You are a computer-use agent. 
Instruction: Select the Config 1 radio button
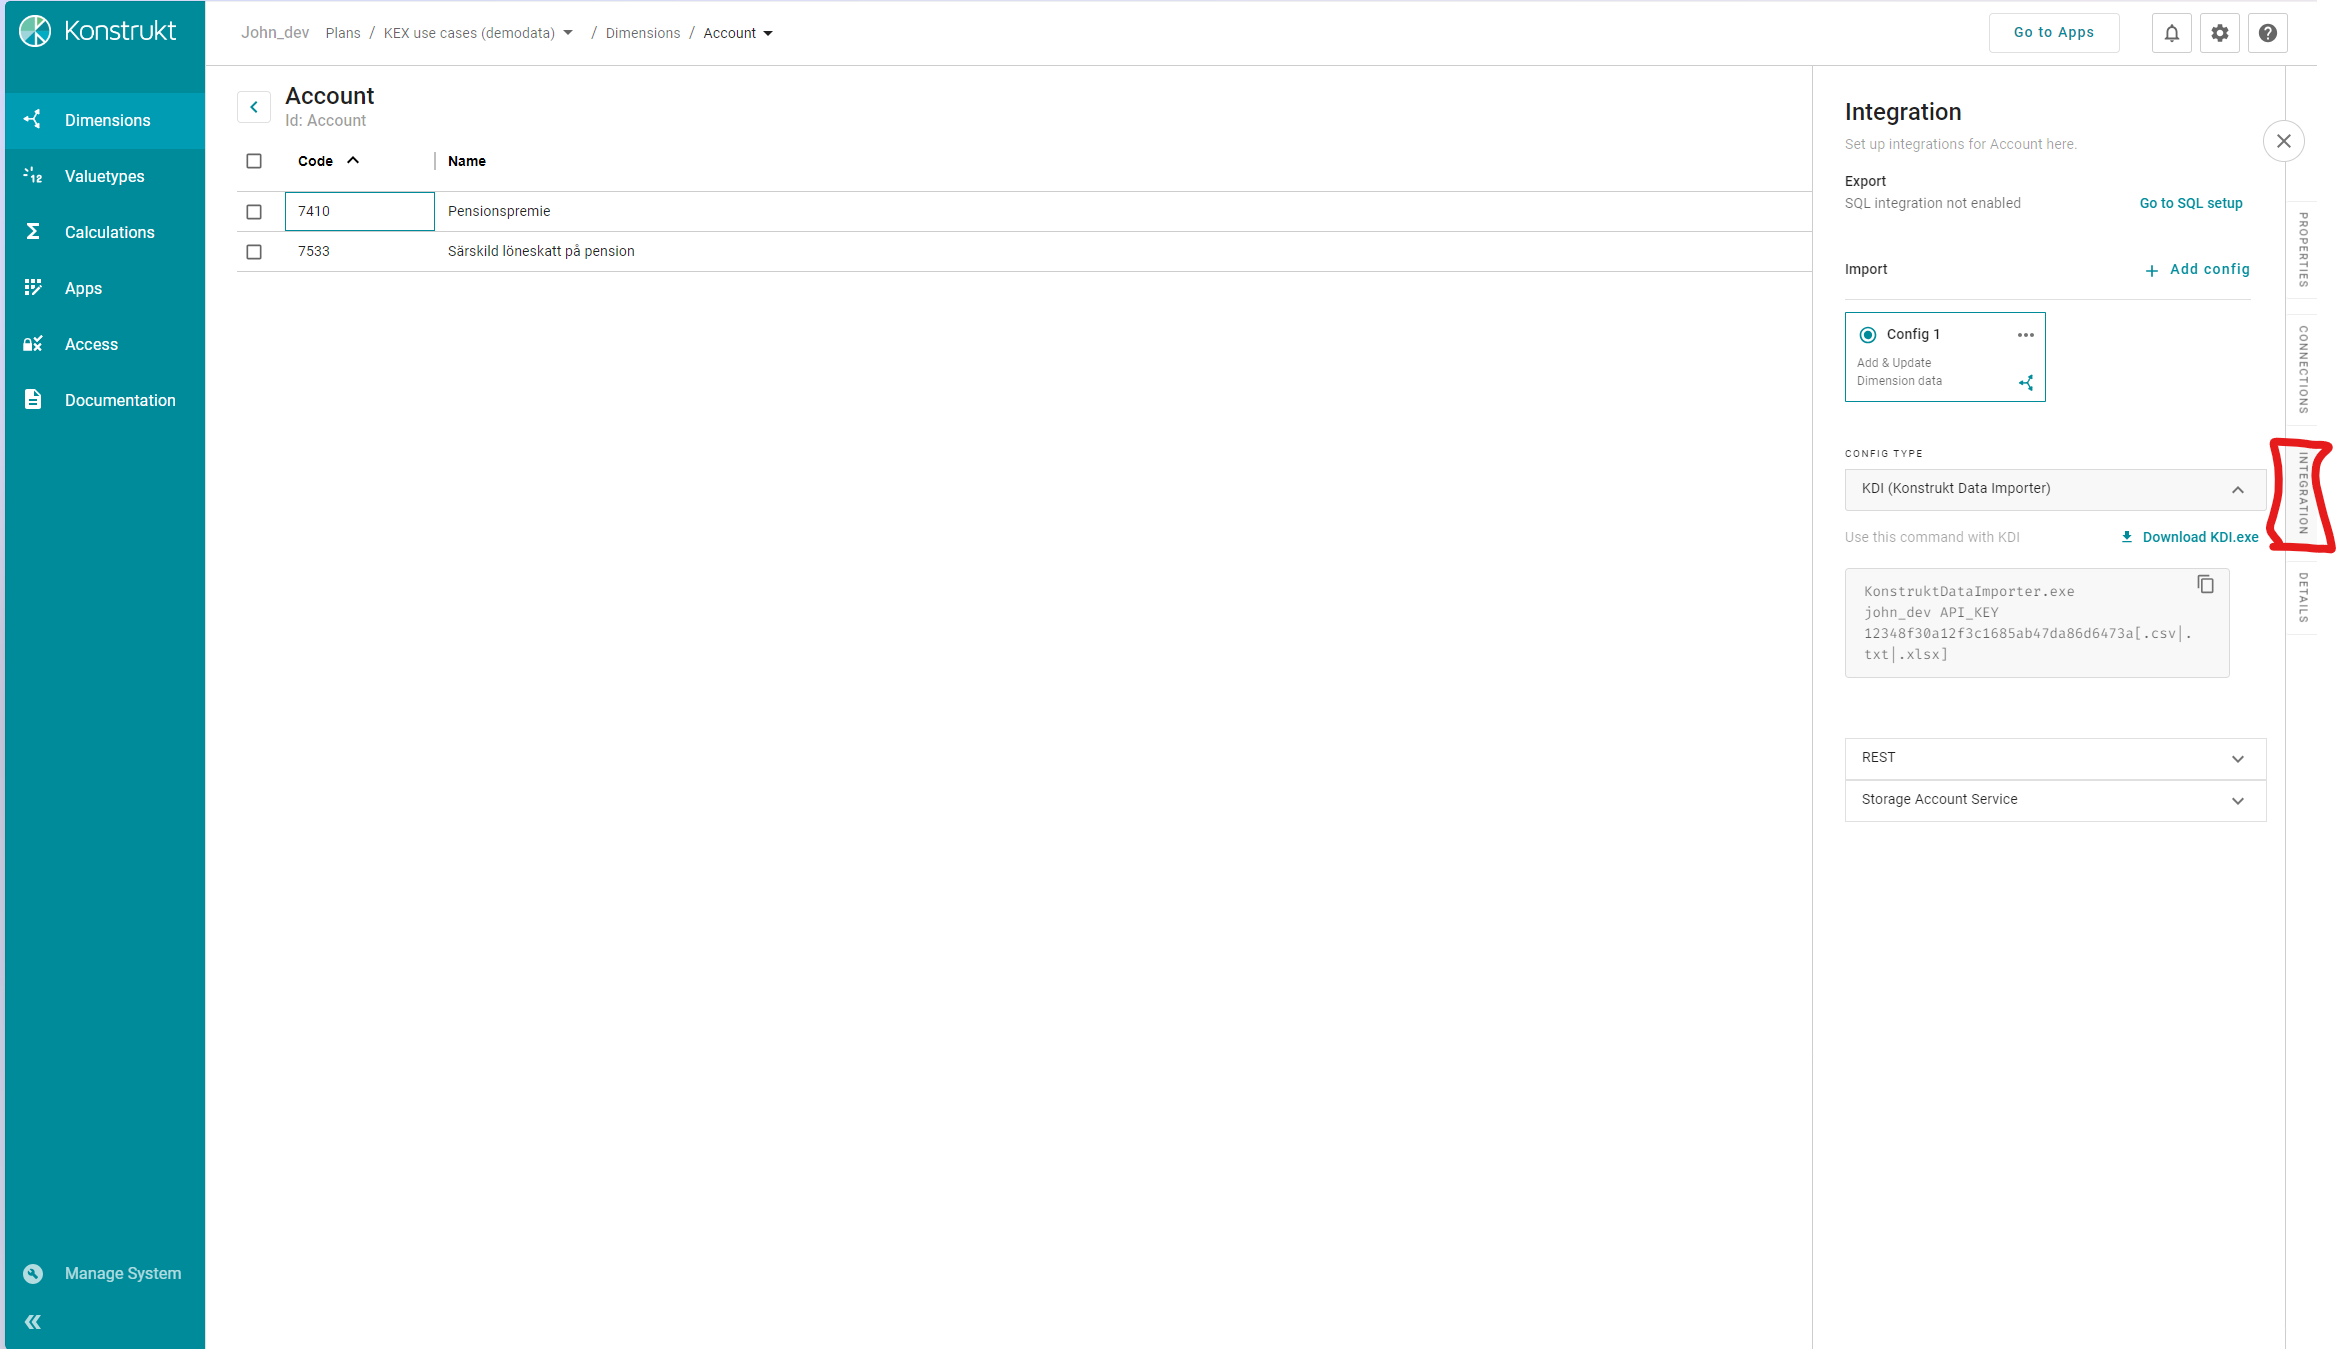[1867, 335]
